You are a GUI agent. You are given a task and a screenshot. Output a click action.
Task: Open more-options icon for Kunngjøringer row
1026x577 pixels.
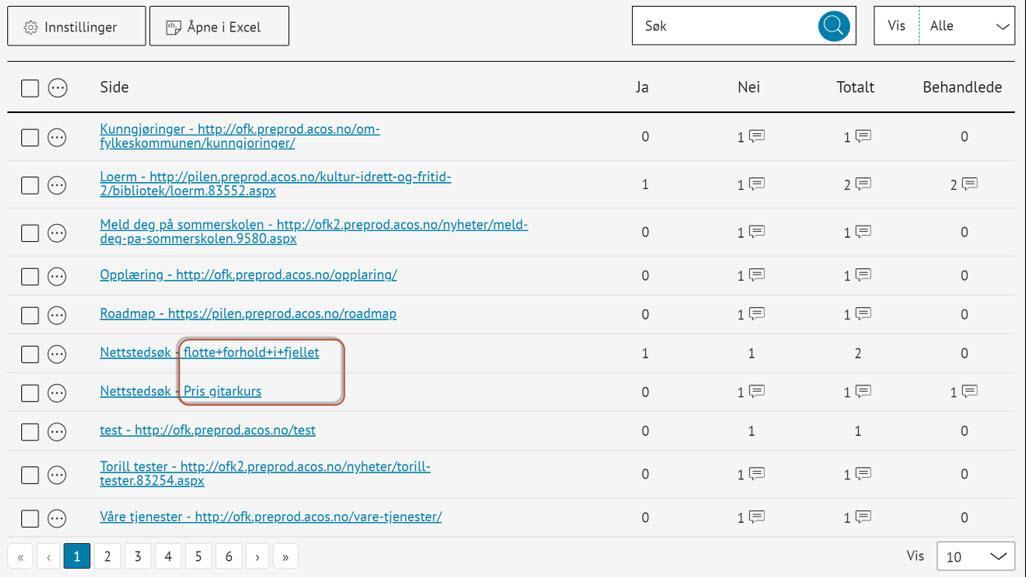[58, 137]
